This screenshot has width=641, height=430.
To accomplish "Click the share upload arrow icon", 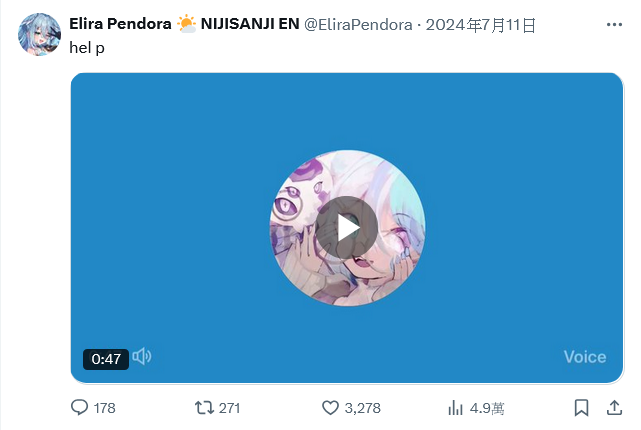I will coord(614,408).
